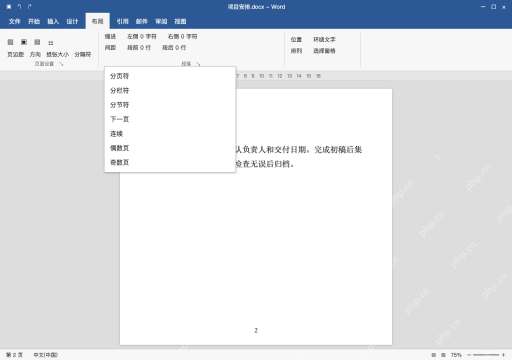512x360 pixels.
Task: Click the undo arrow in the title bar
Action: pos(19,7)
